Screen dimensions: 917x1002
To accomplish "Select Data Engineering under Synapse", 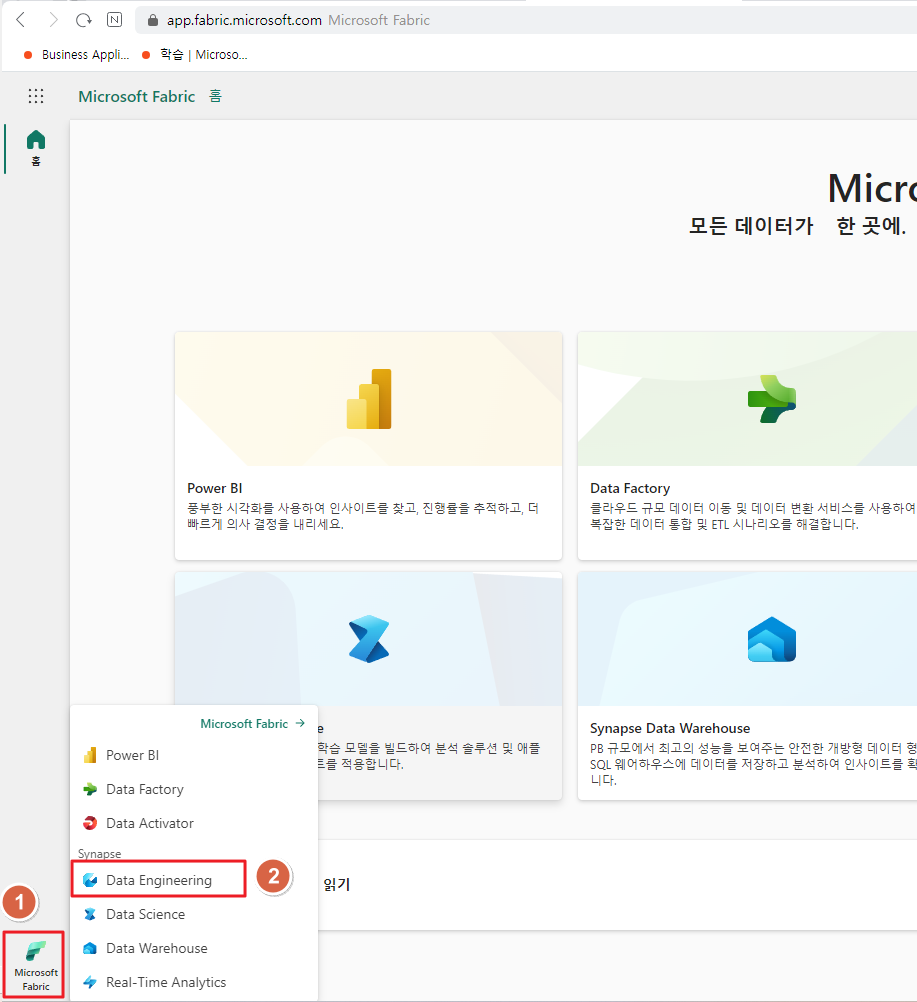I will click(x=158, y=879).
